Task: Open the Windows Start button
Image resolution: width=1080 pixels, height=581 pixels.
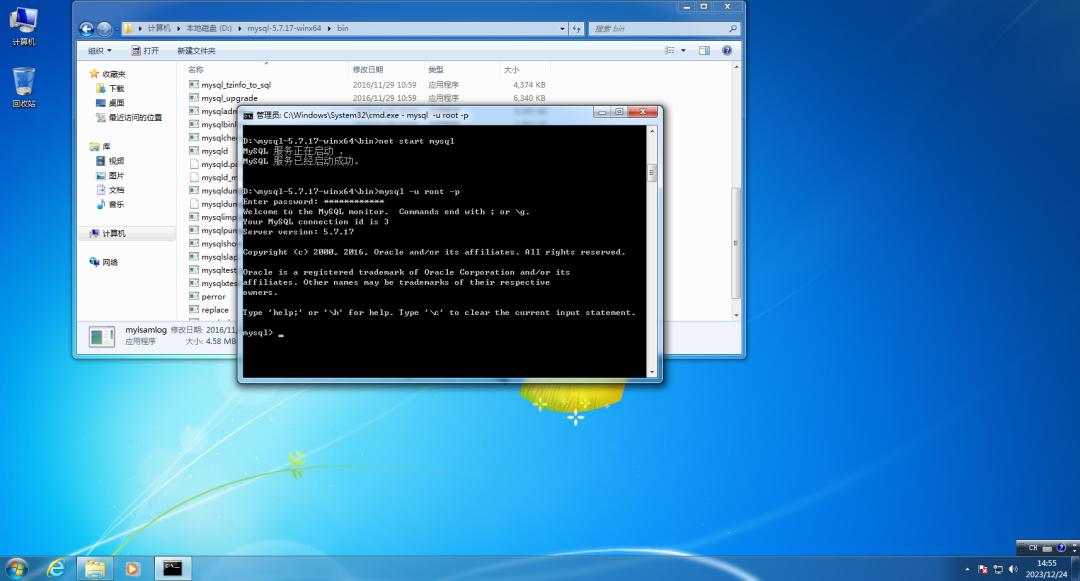Action: [17, 568]
